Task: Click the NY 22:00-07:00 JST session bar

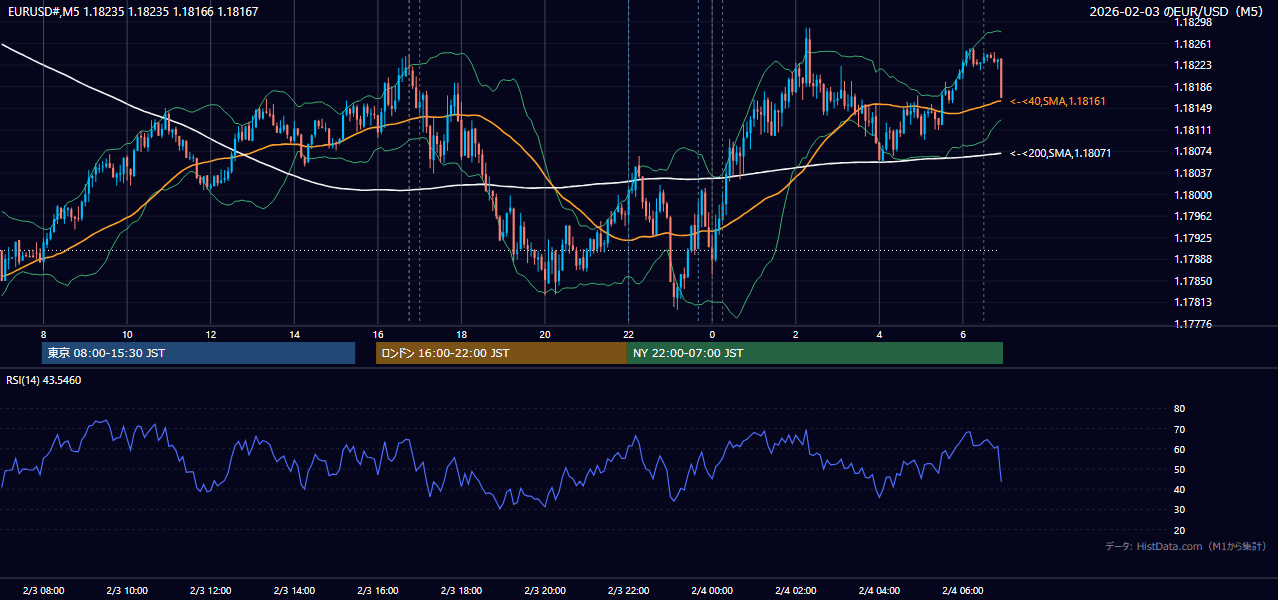Action: pos(815,353)
